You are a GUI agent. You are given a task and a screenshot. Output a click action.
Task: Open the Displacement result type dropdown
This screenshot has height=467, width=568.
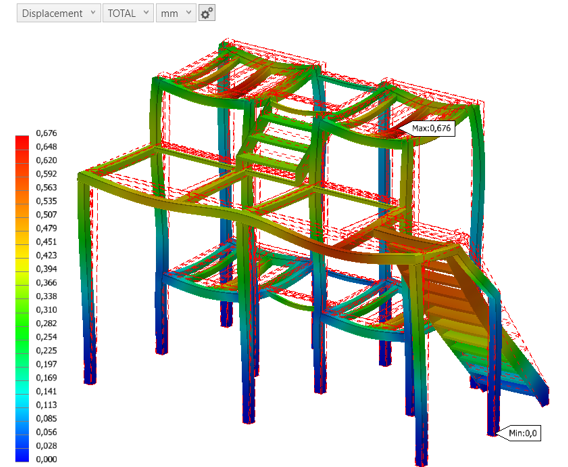pyautogui.click(x=58, y=13)
